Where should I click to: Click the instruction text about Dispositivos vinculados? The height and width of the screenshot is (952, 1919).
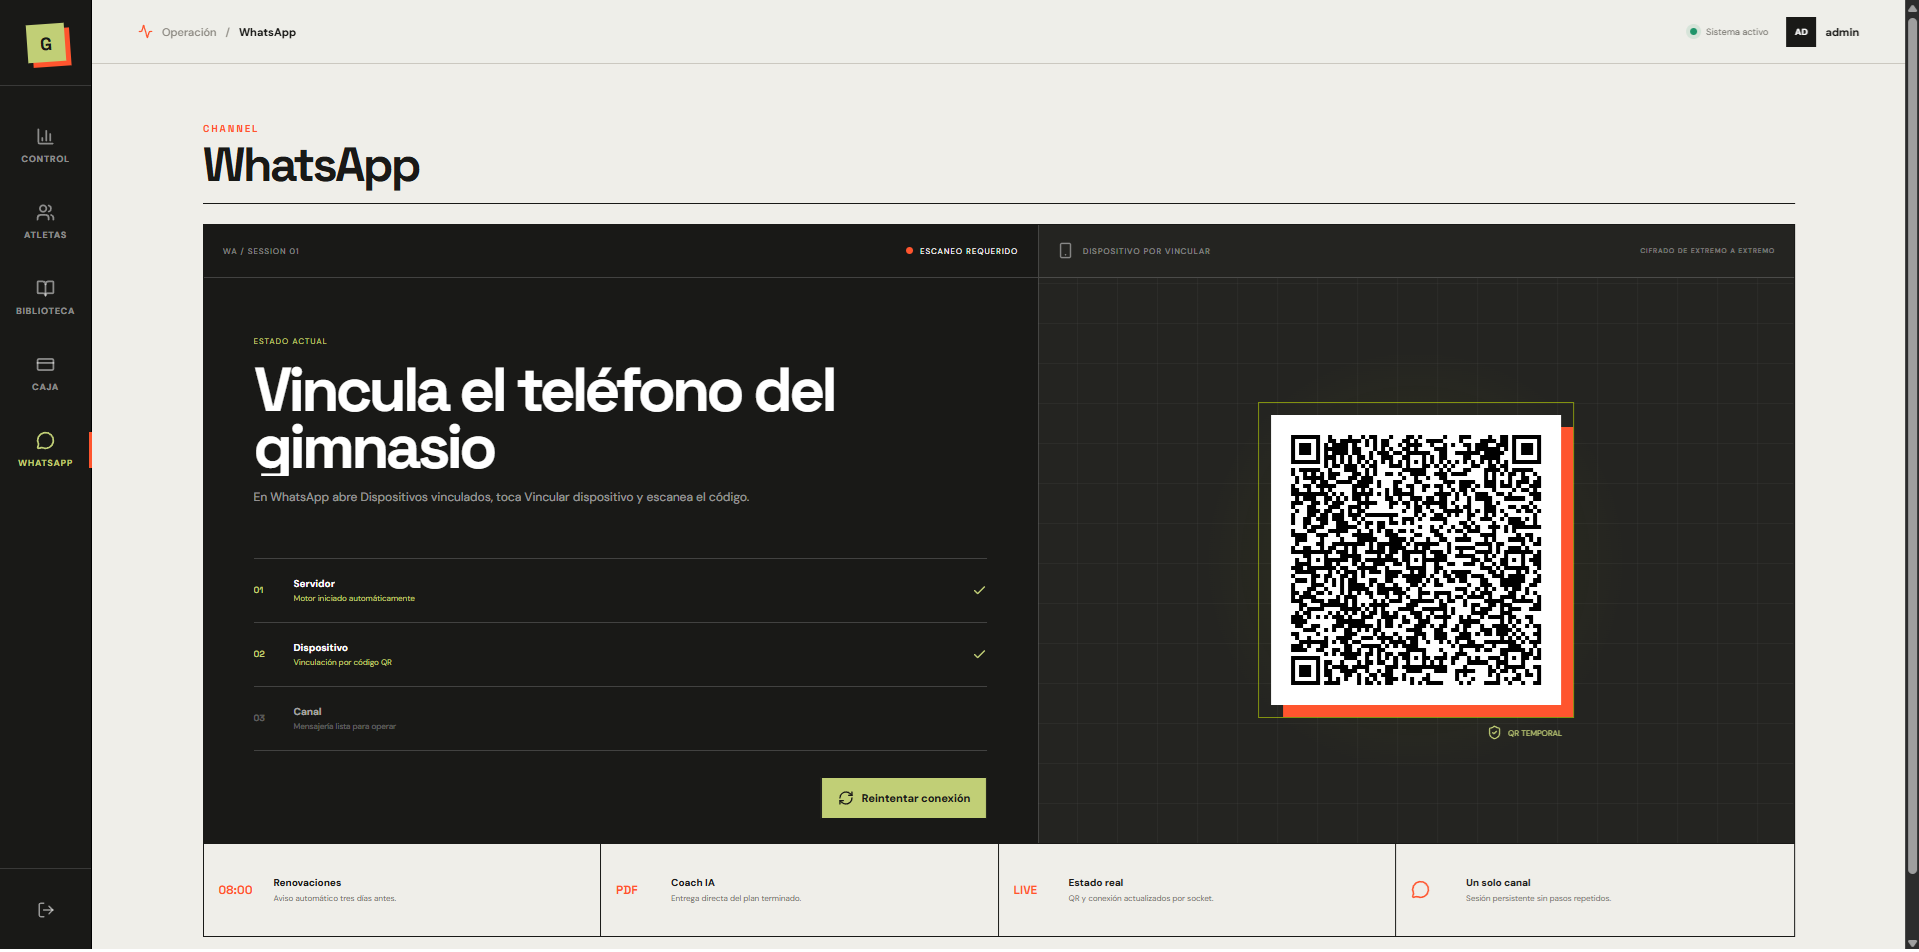(501, 497)
